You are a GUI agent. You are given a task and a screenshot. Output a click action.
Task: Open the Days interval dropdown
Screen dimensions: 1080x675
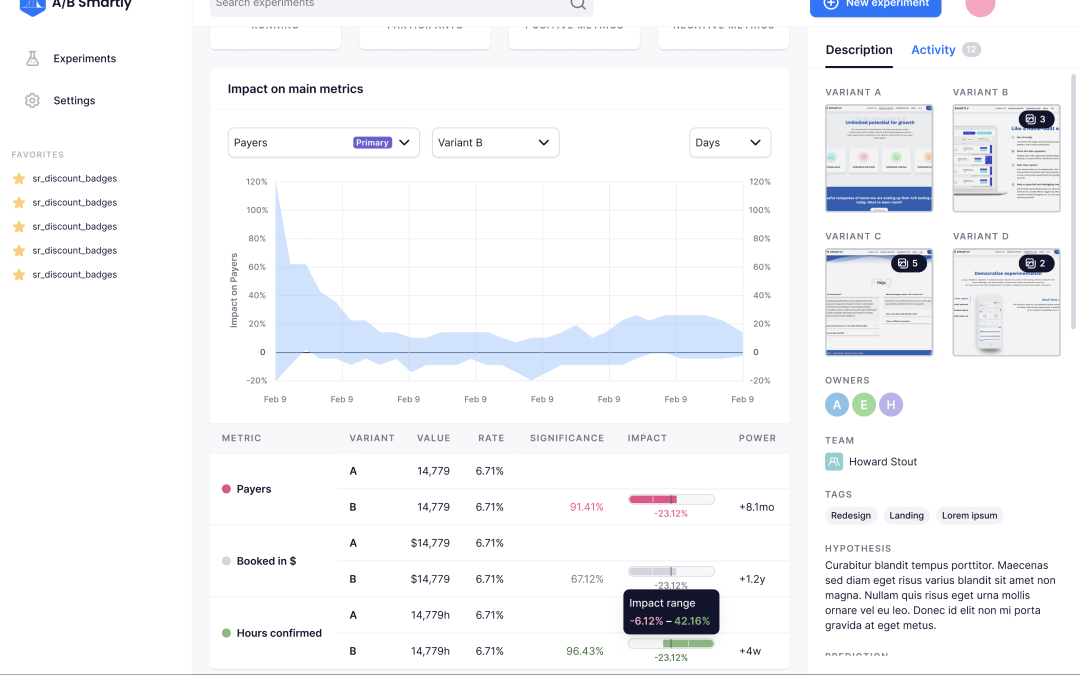coord(729,143)
